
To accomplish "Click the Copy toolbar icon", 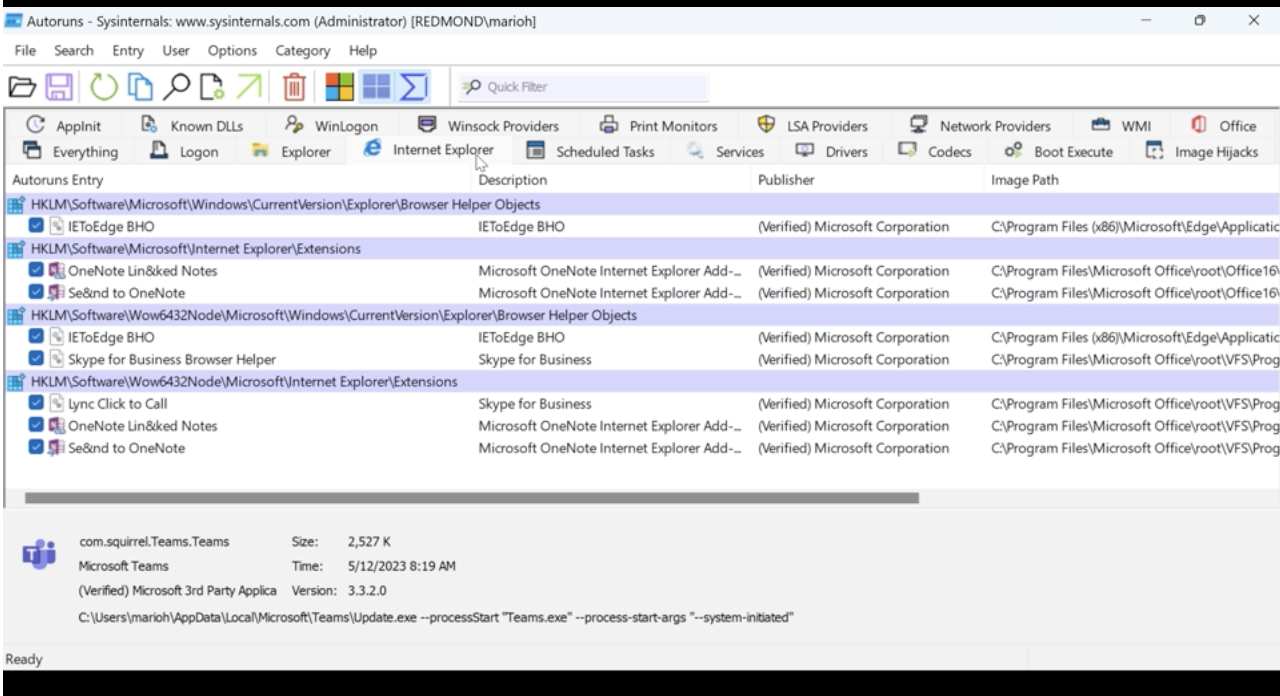I will point(140,87).
